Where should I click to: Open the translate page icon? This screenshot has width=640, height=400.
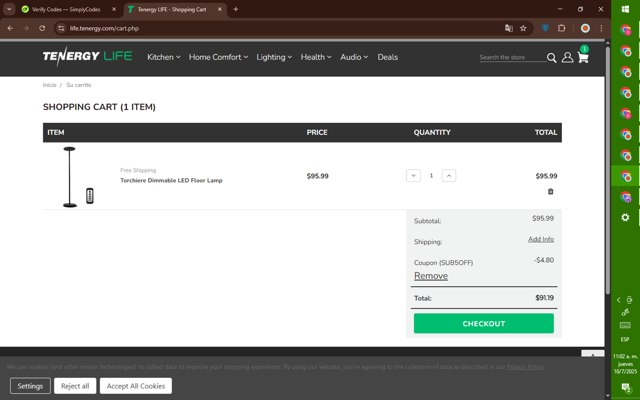[509, 28]
